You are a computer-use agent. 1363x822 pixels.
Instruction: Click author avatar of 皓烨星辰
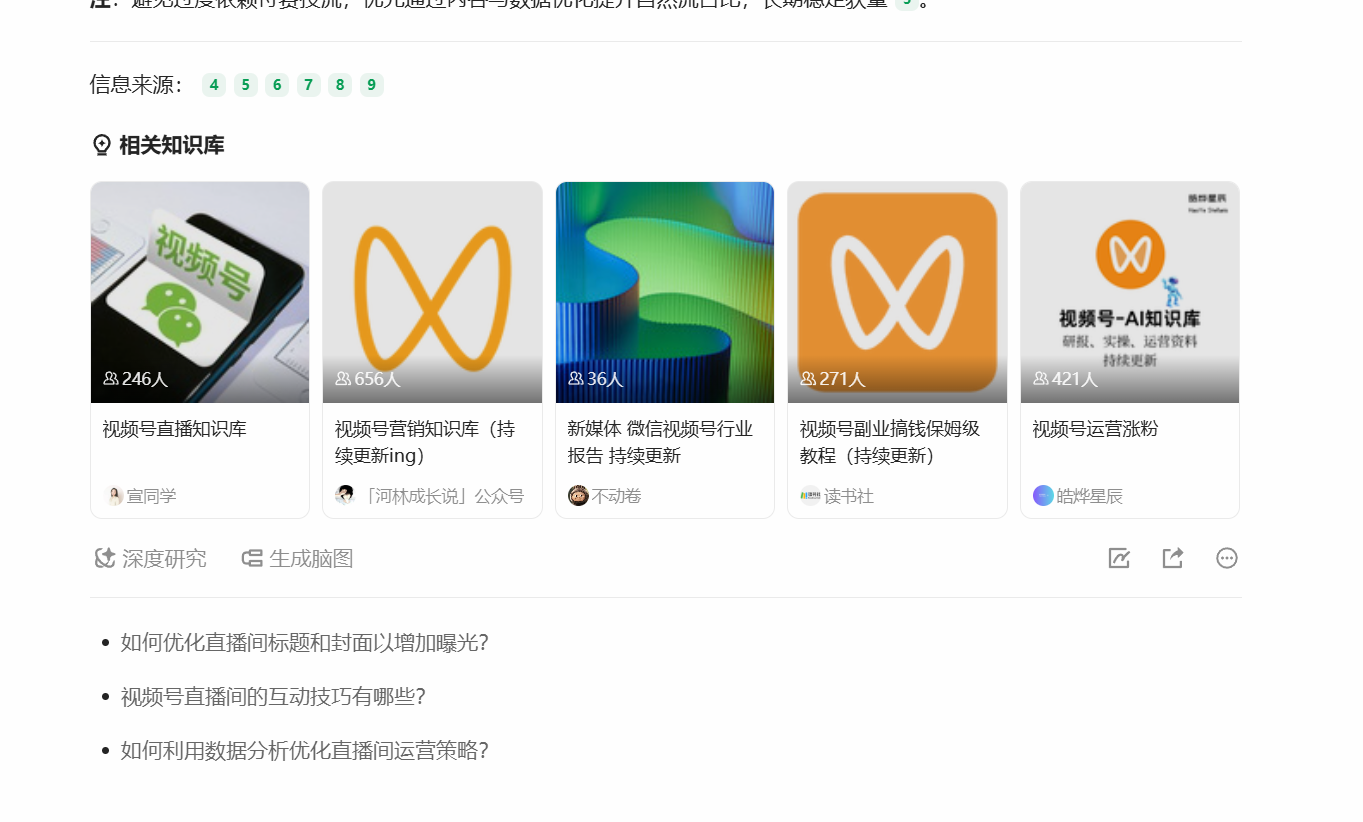(x=1043, y=496)
